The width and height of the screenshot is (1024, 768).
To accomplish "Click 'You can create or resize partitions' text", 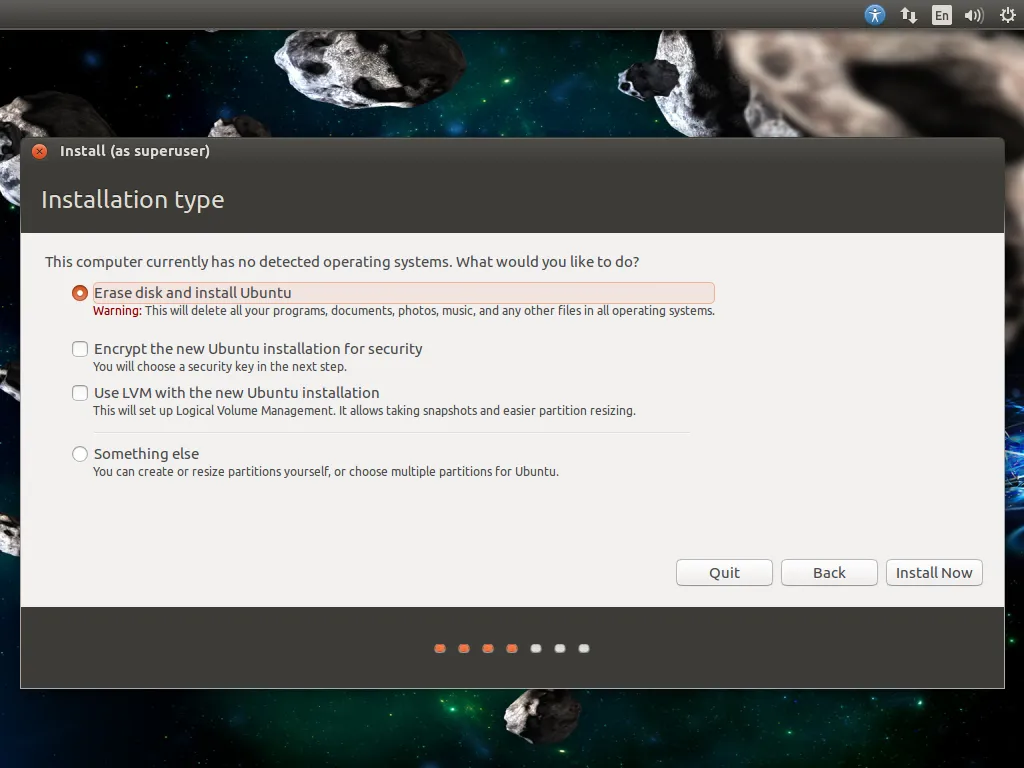I will [x=326, y=472].
